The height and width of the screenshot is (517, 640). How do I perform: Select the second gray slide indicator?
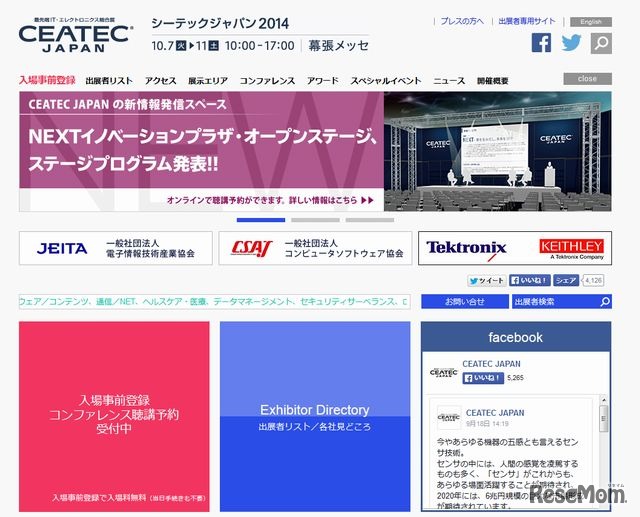[315, 220]
